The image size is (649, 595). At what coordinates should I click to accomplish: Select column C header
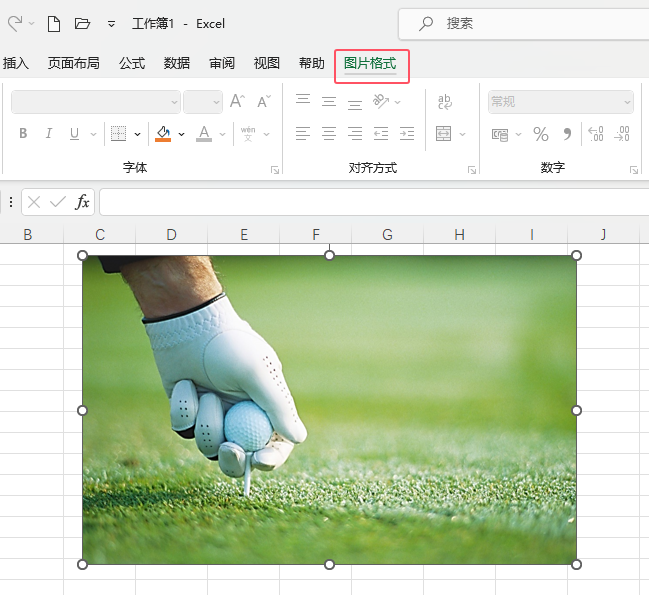(x=100, y=235)
